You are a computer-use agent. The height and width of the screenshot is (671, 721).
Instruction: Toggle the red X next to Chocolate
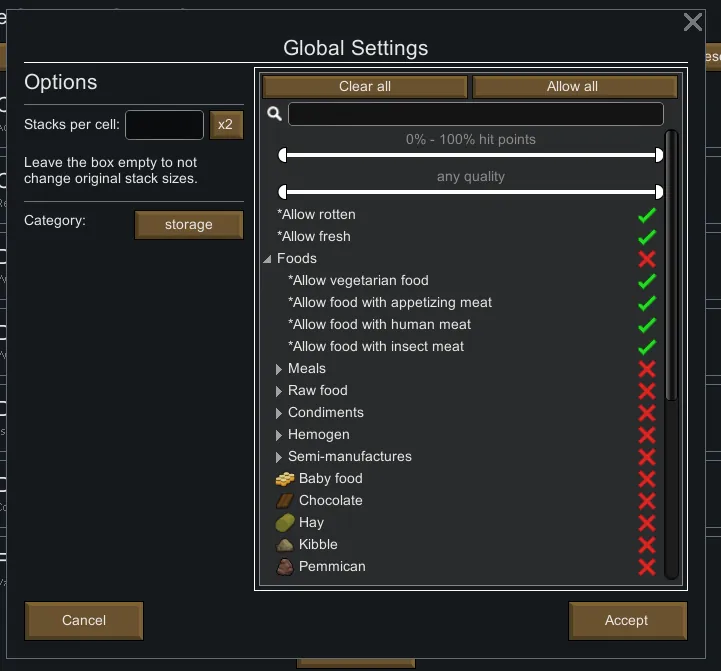(x=647, y=501)
